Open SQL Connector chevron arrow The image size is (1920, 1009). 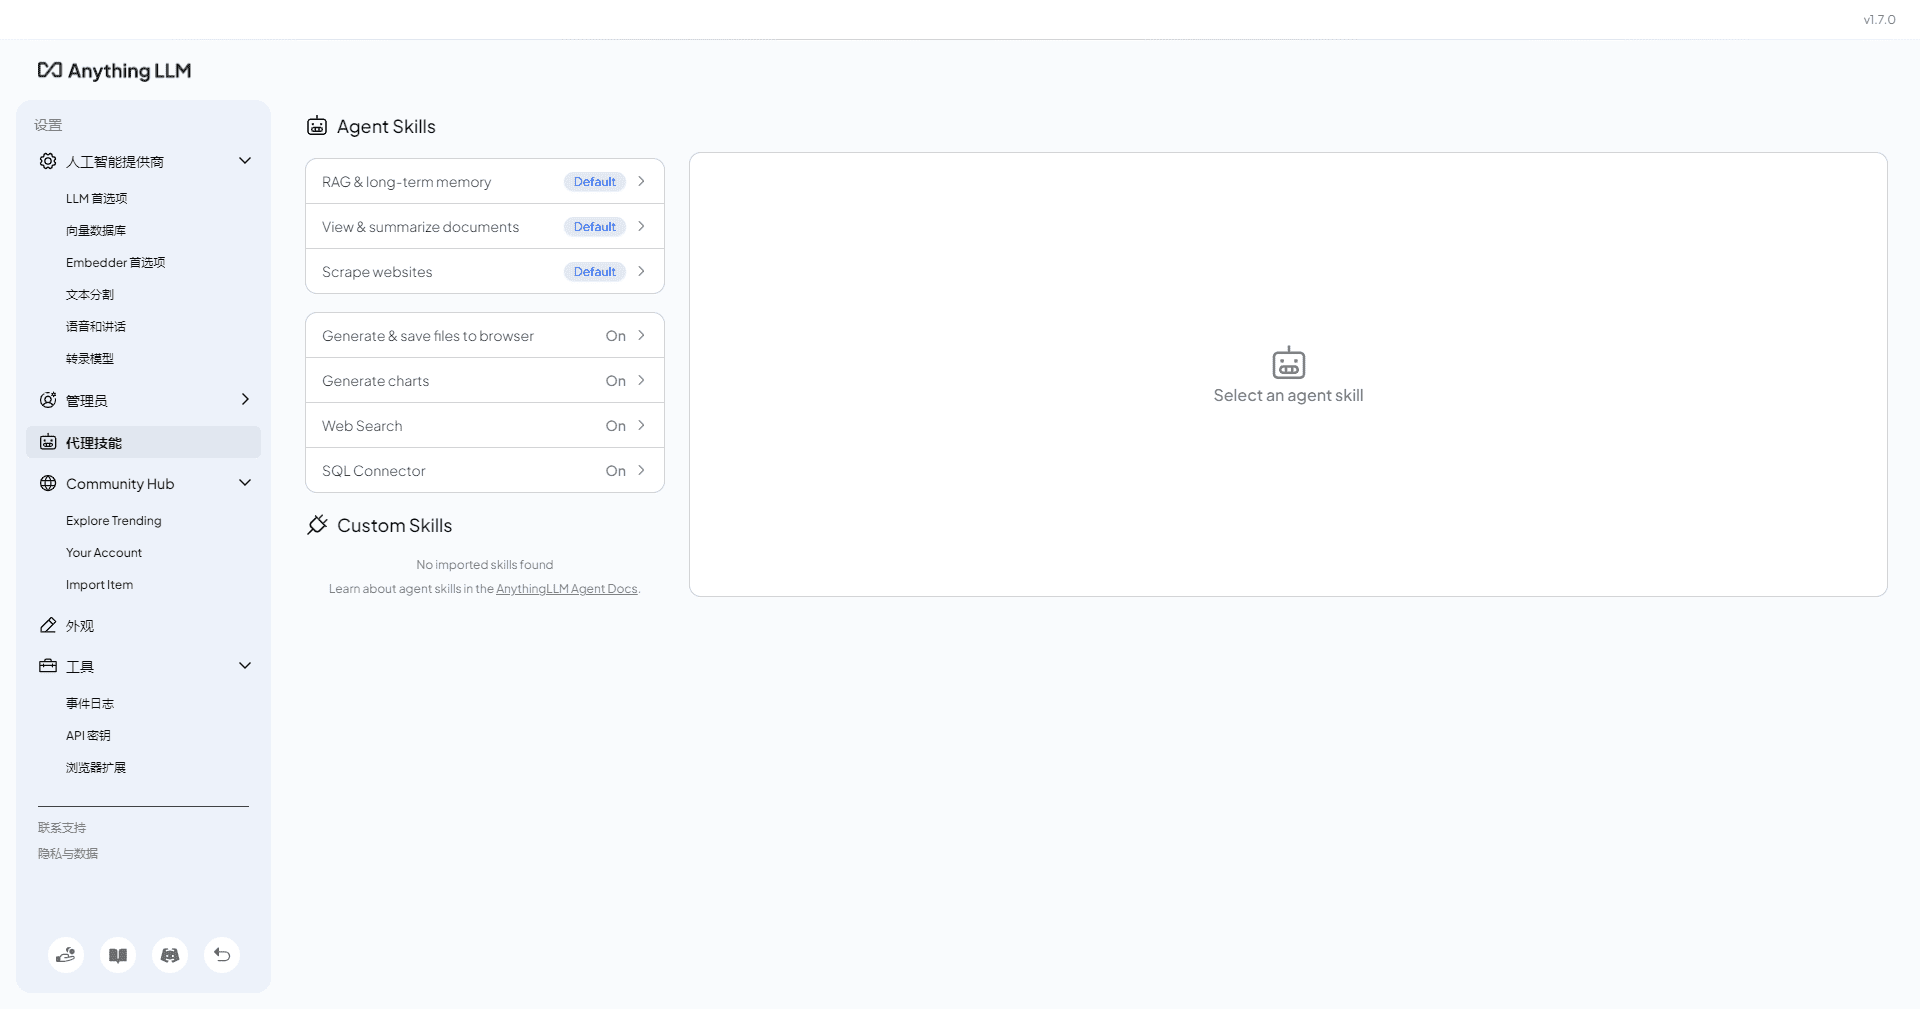(641, 470)
